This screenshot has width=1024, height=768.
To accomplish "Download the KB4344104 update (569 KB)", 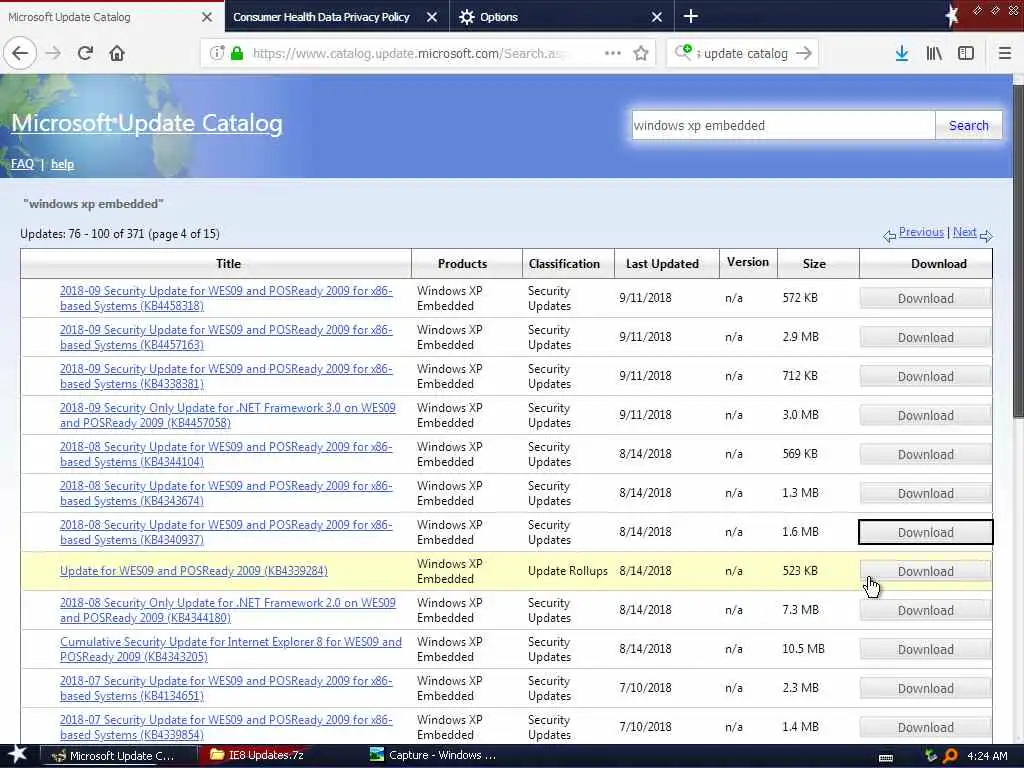I will pos(925,454).
